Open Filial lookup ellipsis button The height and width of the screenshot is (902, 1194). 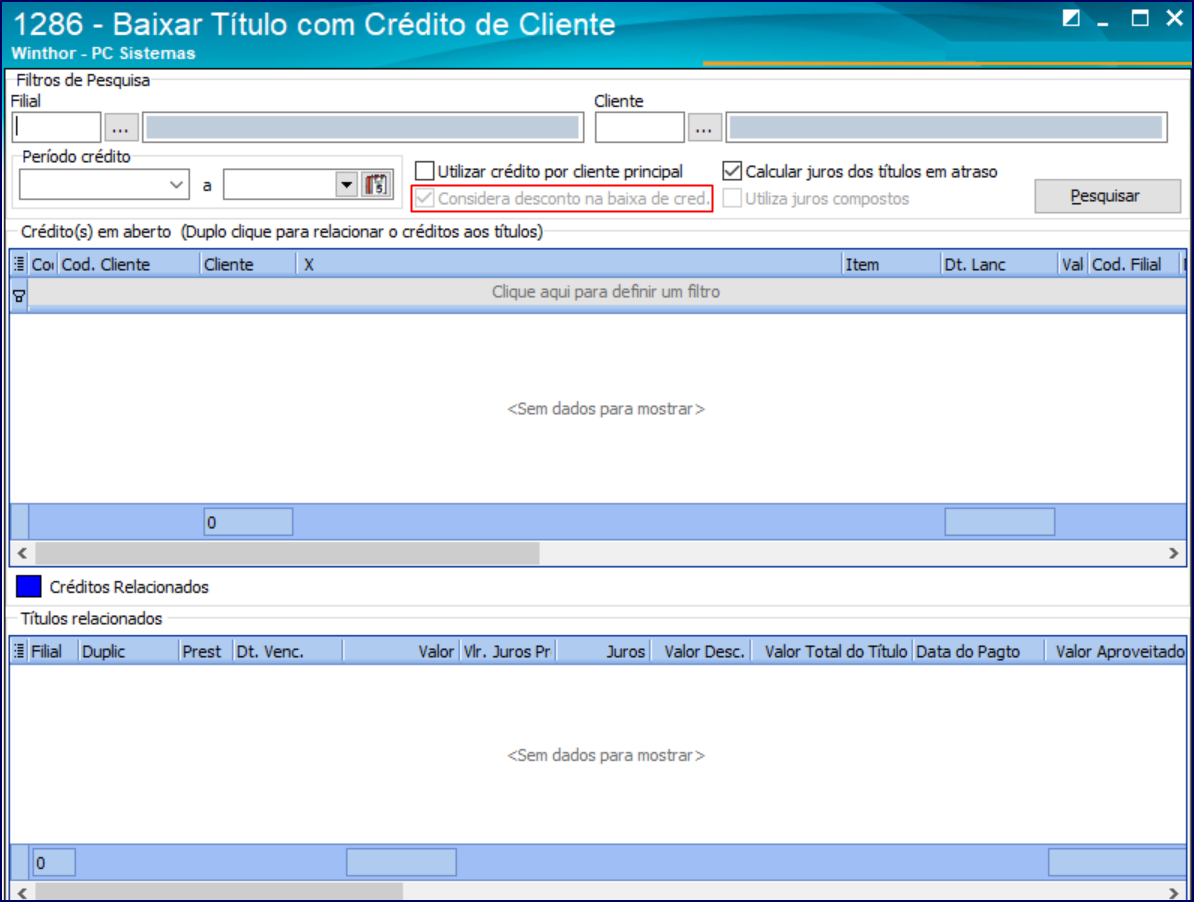121,128
